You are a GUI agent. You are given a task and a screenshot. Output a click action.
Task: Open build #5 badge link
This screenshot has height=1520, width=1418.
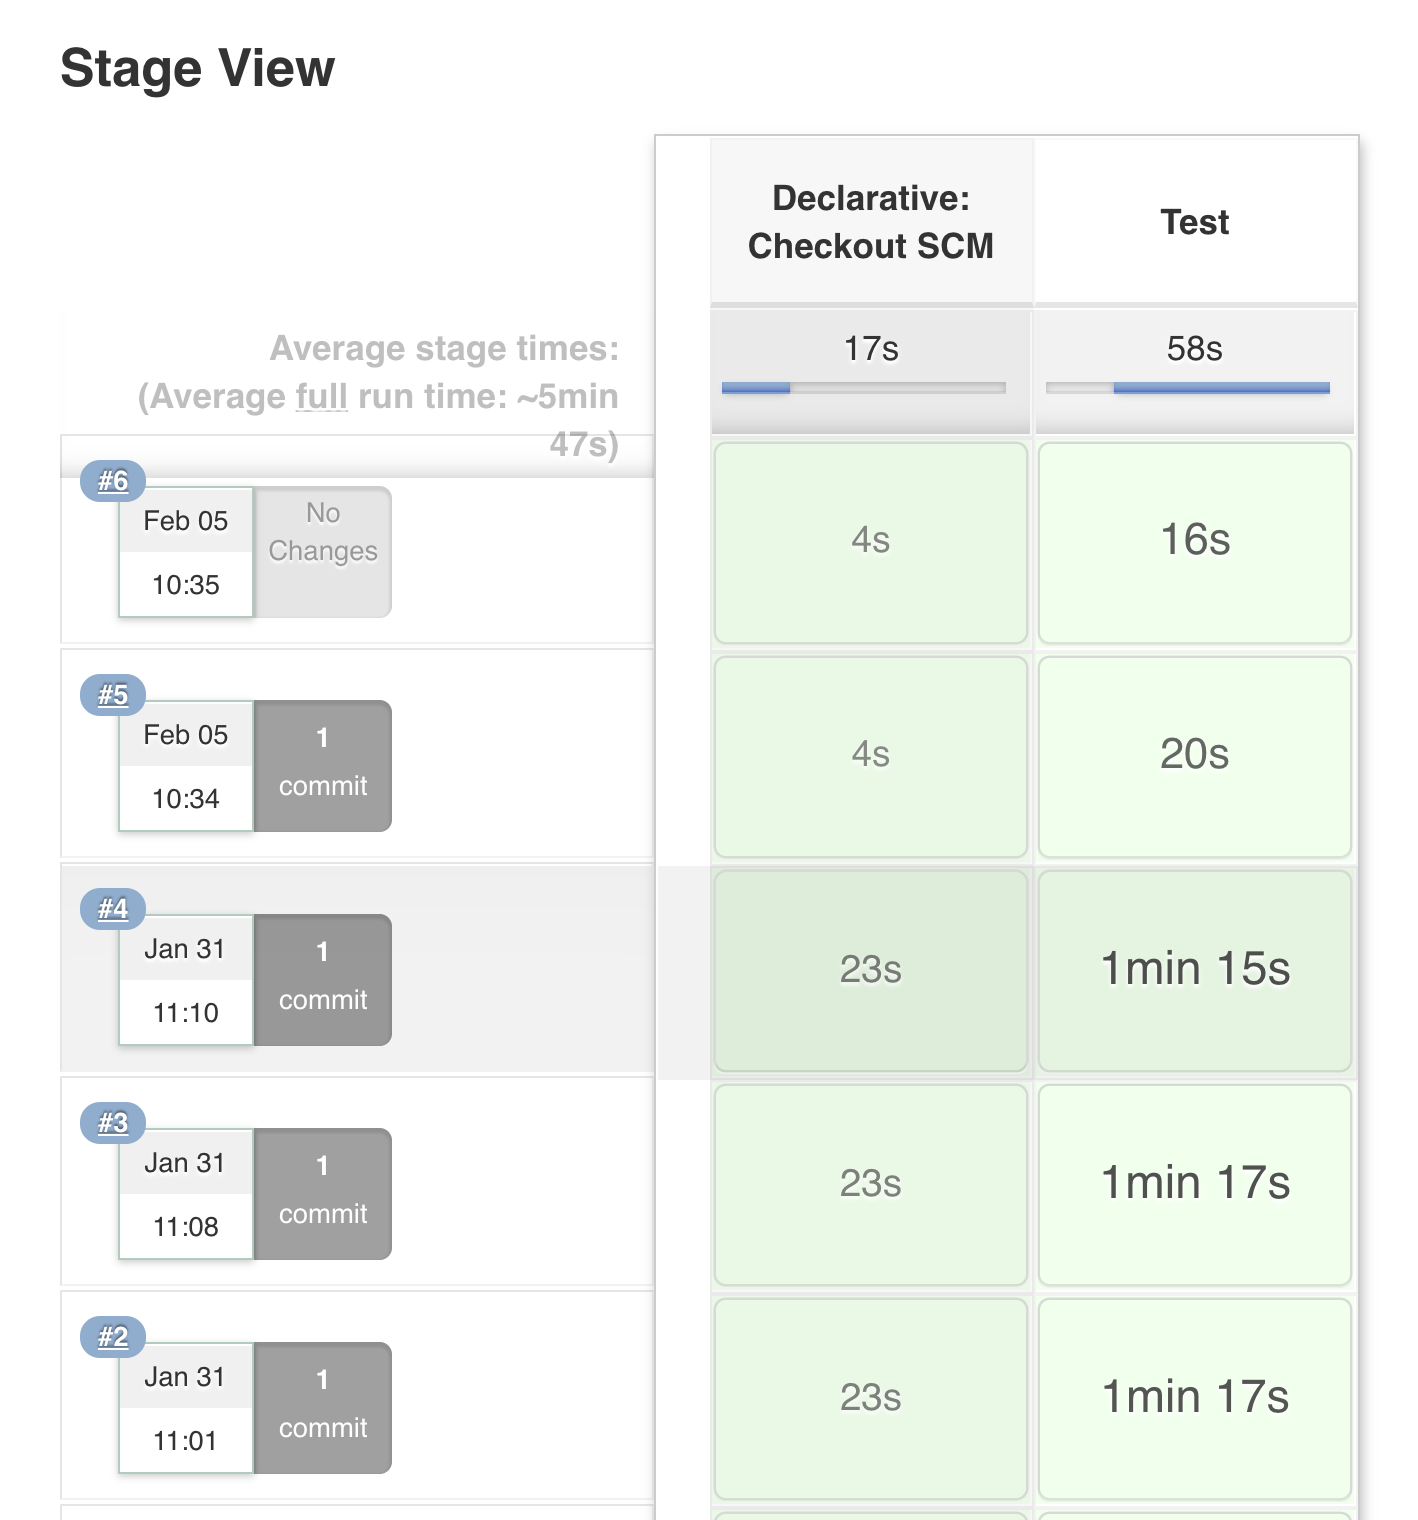[x=113, y=695]
